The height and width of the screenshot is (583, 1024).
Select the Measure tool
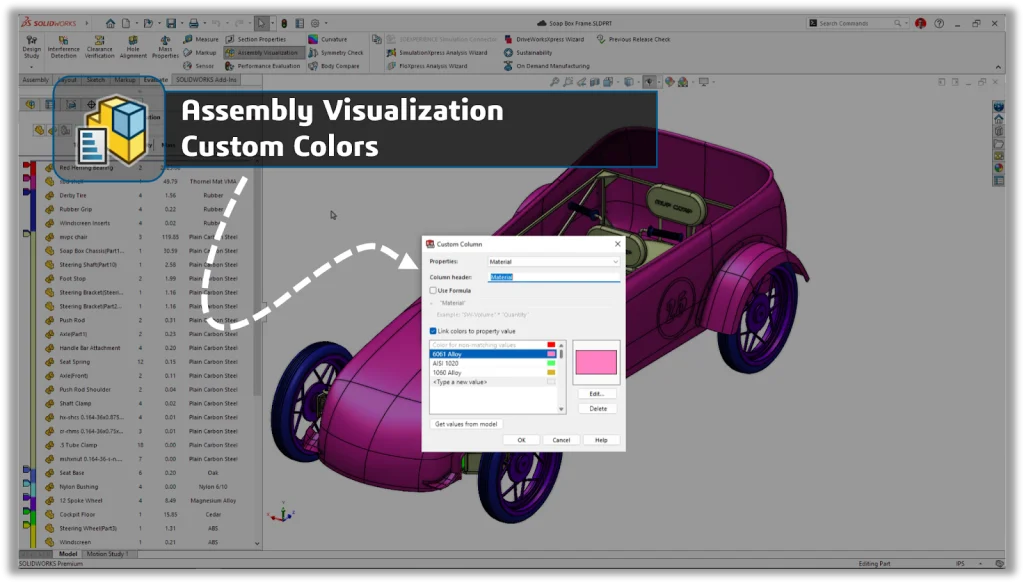tap(201, 39)
